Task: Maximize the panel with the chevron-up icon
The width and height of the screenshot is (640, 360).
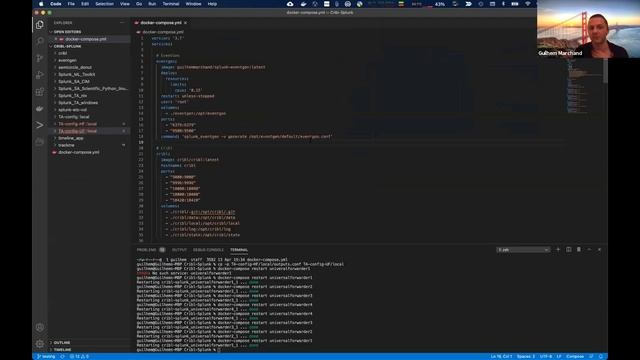Action: point(589,249)
